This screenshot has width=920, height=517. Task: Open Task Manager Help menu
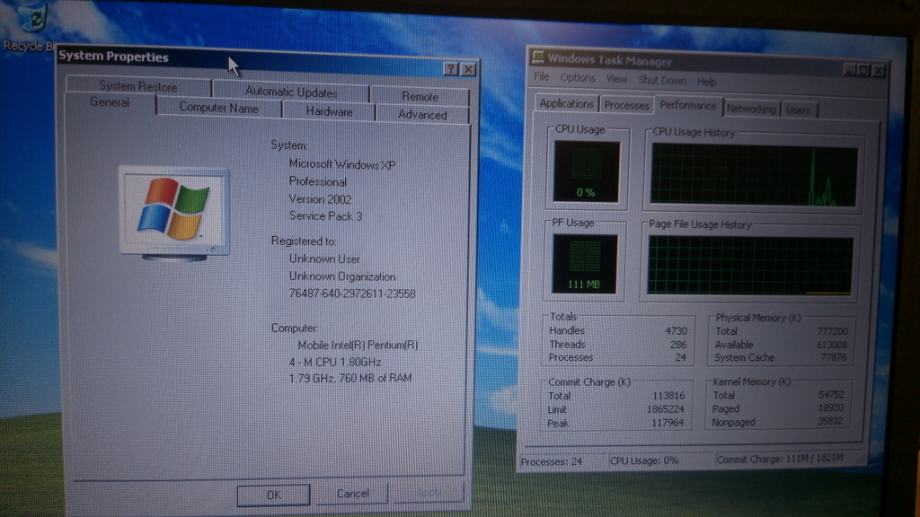point(706,82)
